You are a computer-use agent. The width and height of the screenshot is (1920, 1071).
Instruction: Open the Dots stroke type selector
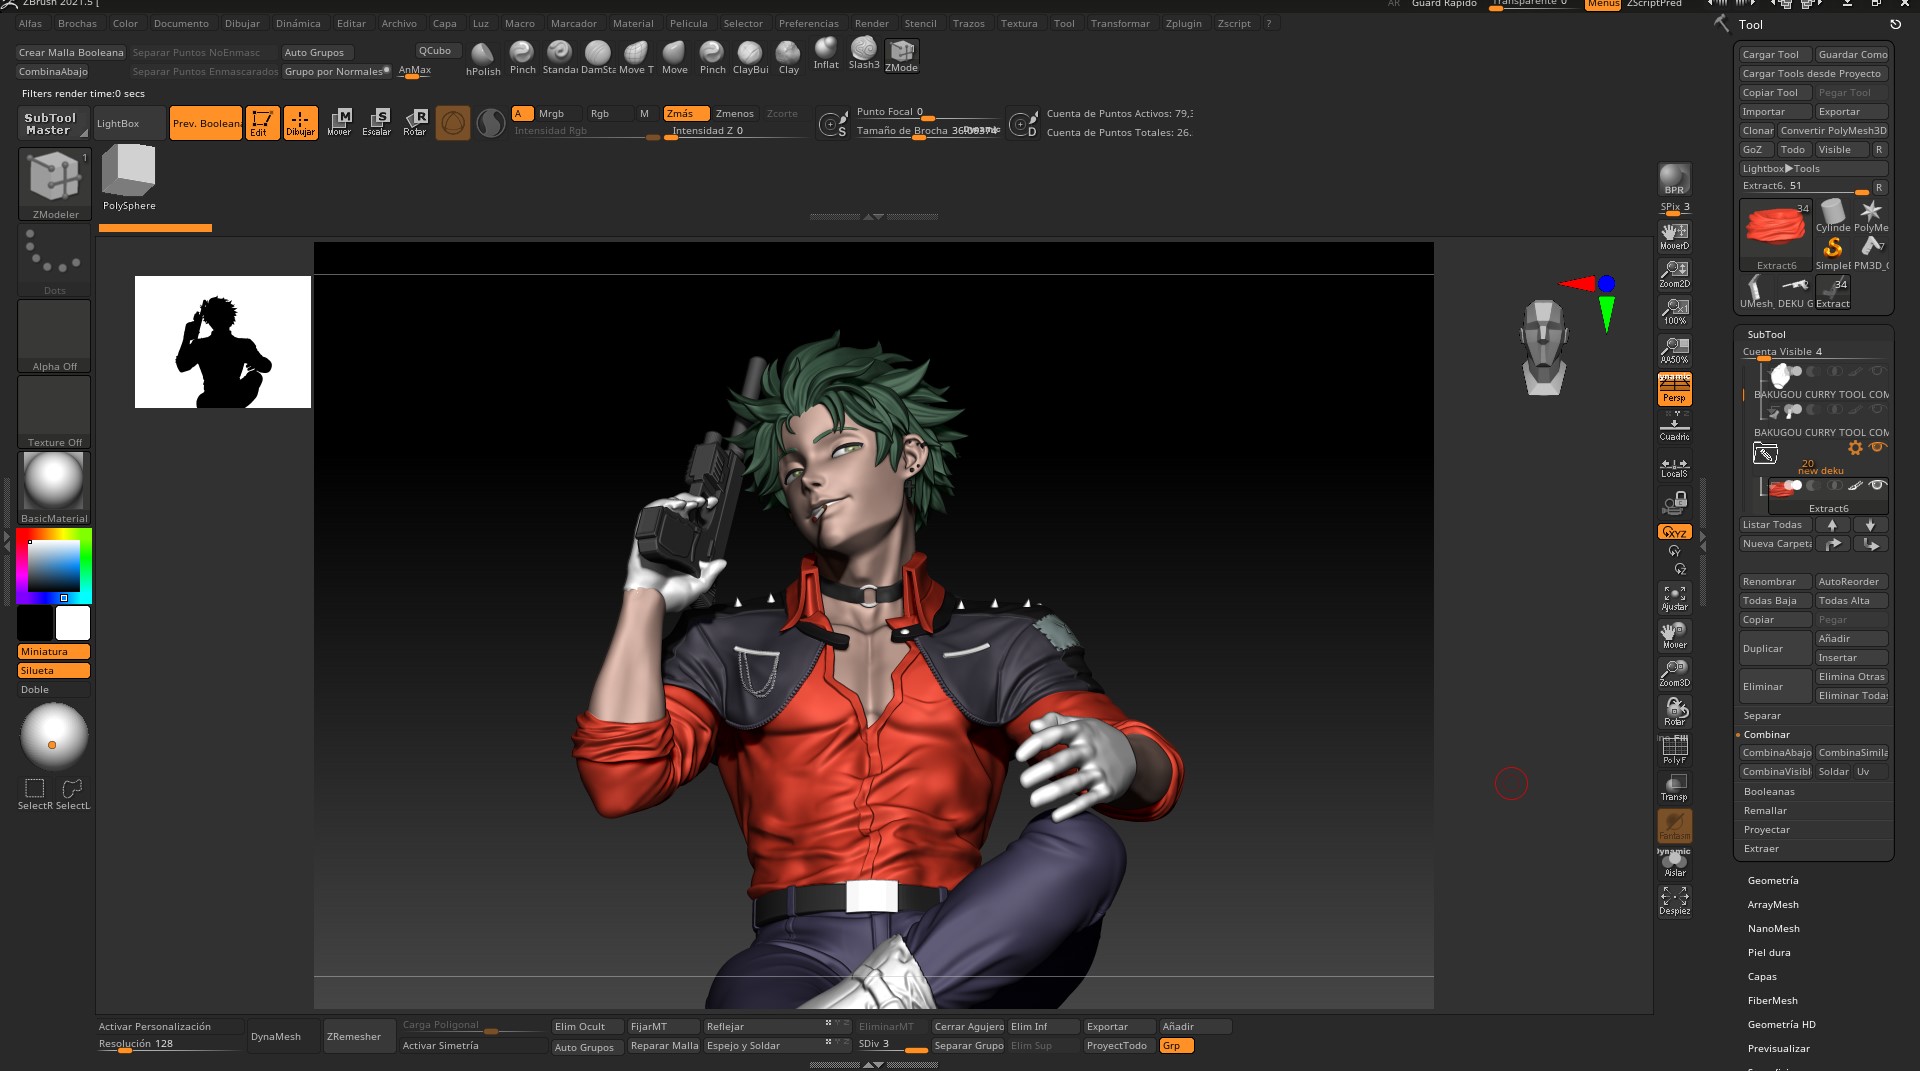[x=55, y=260]
